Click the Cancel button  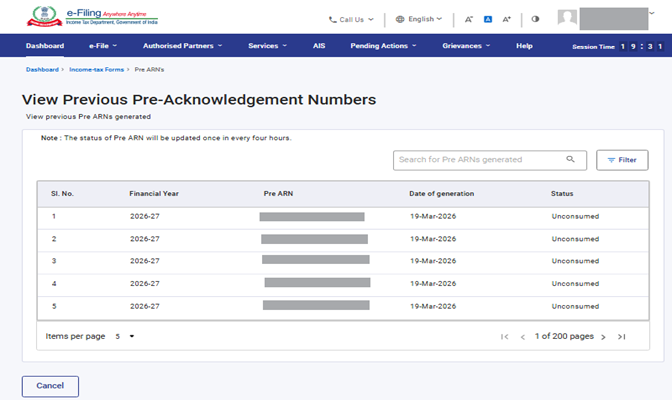pyautogui.click(x=50, y=386)
